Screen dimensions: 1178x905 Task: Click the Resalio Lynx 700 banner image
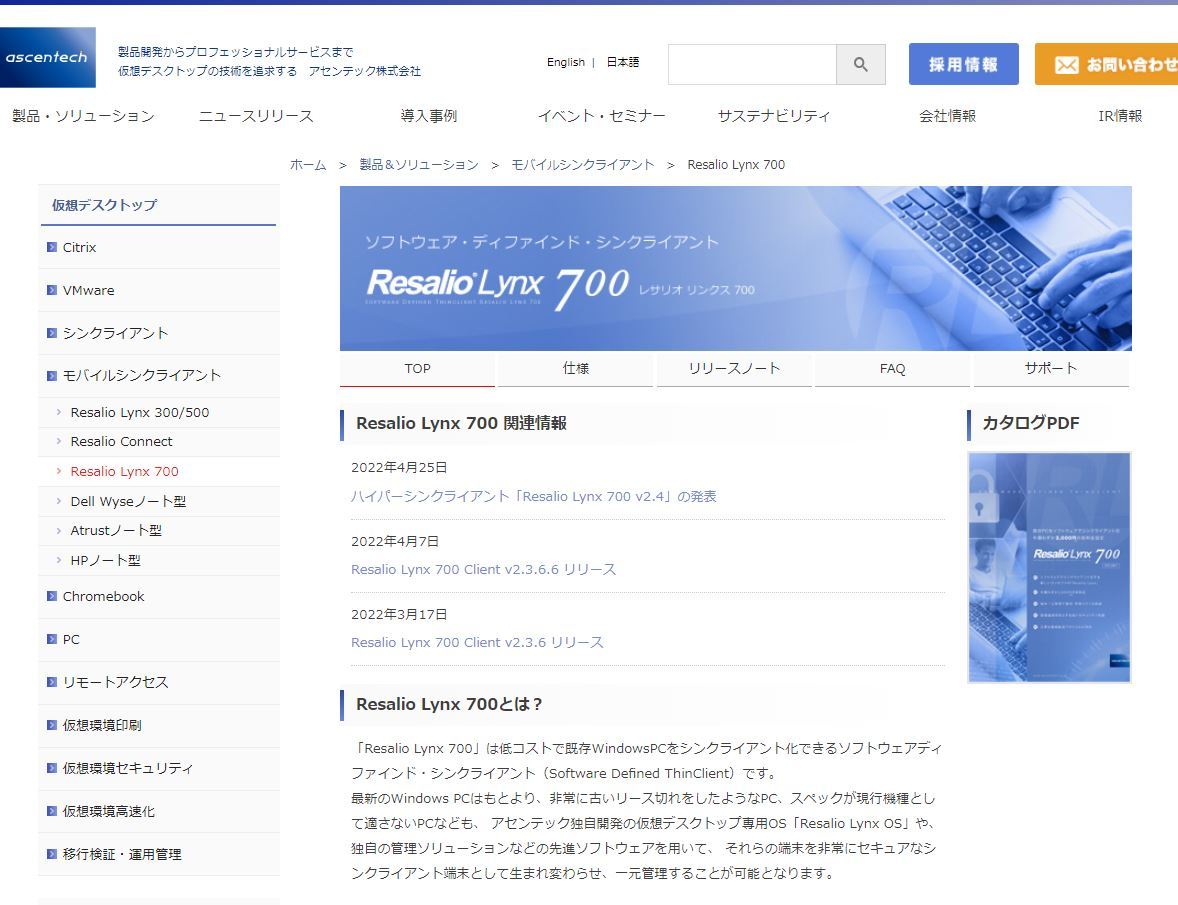click(735, 268)
